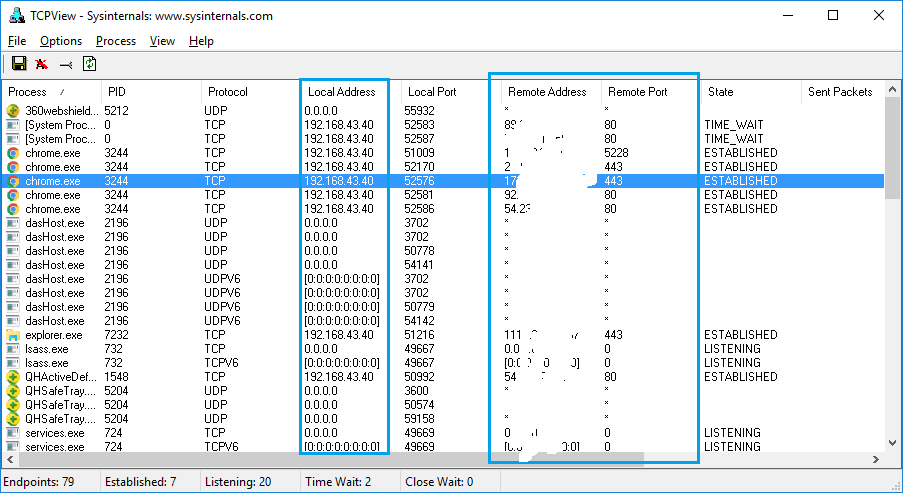Screen dimensions: 903x493
Task: Open the Options menu
Action: coord(61,41)
